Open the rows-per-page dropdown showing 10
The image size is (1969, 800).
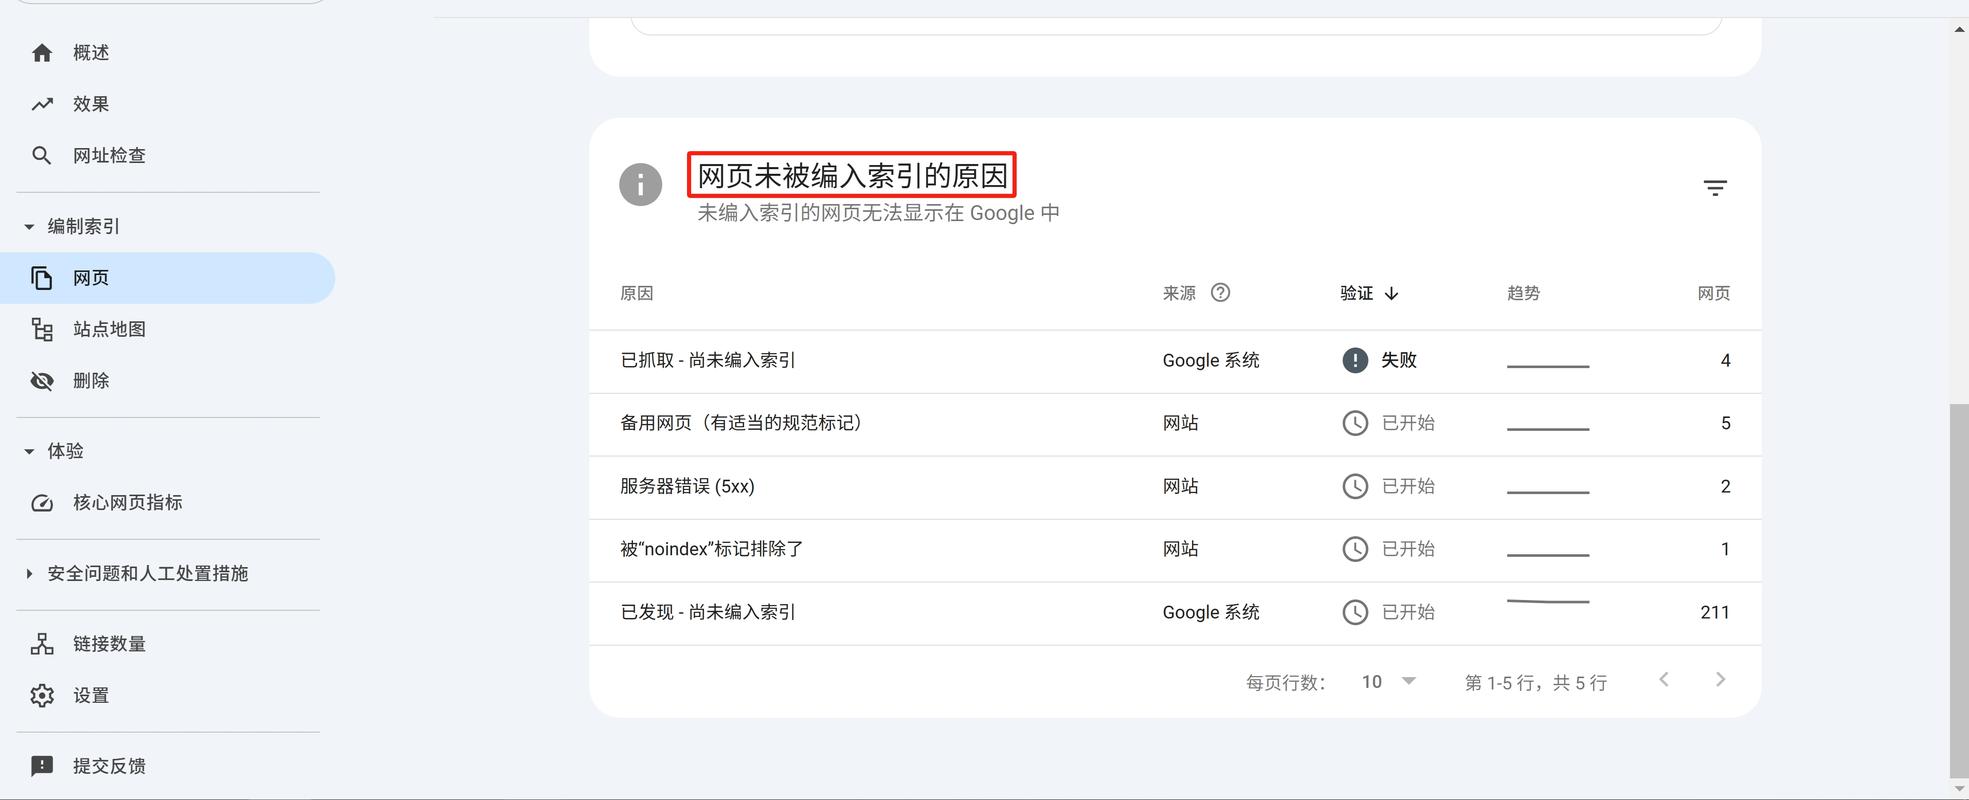click(x=1387, y=681)
